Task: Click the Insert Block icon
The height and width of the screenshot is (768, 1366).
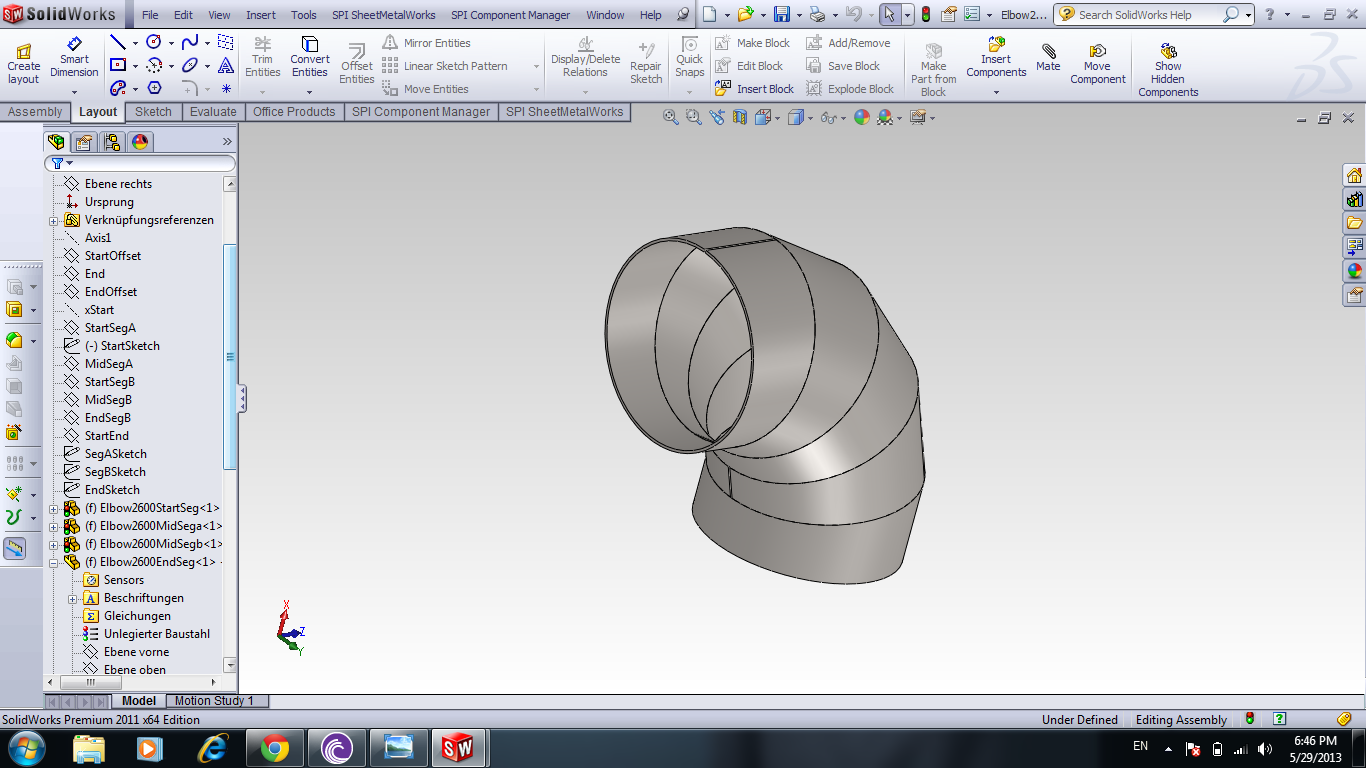Action: pos(723,89)
